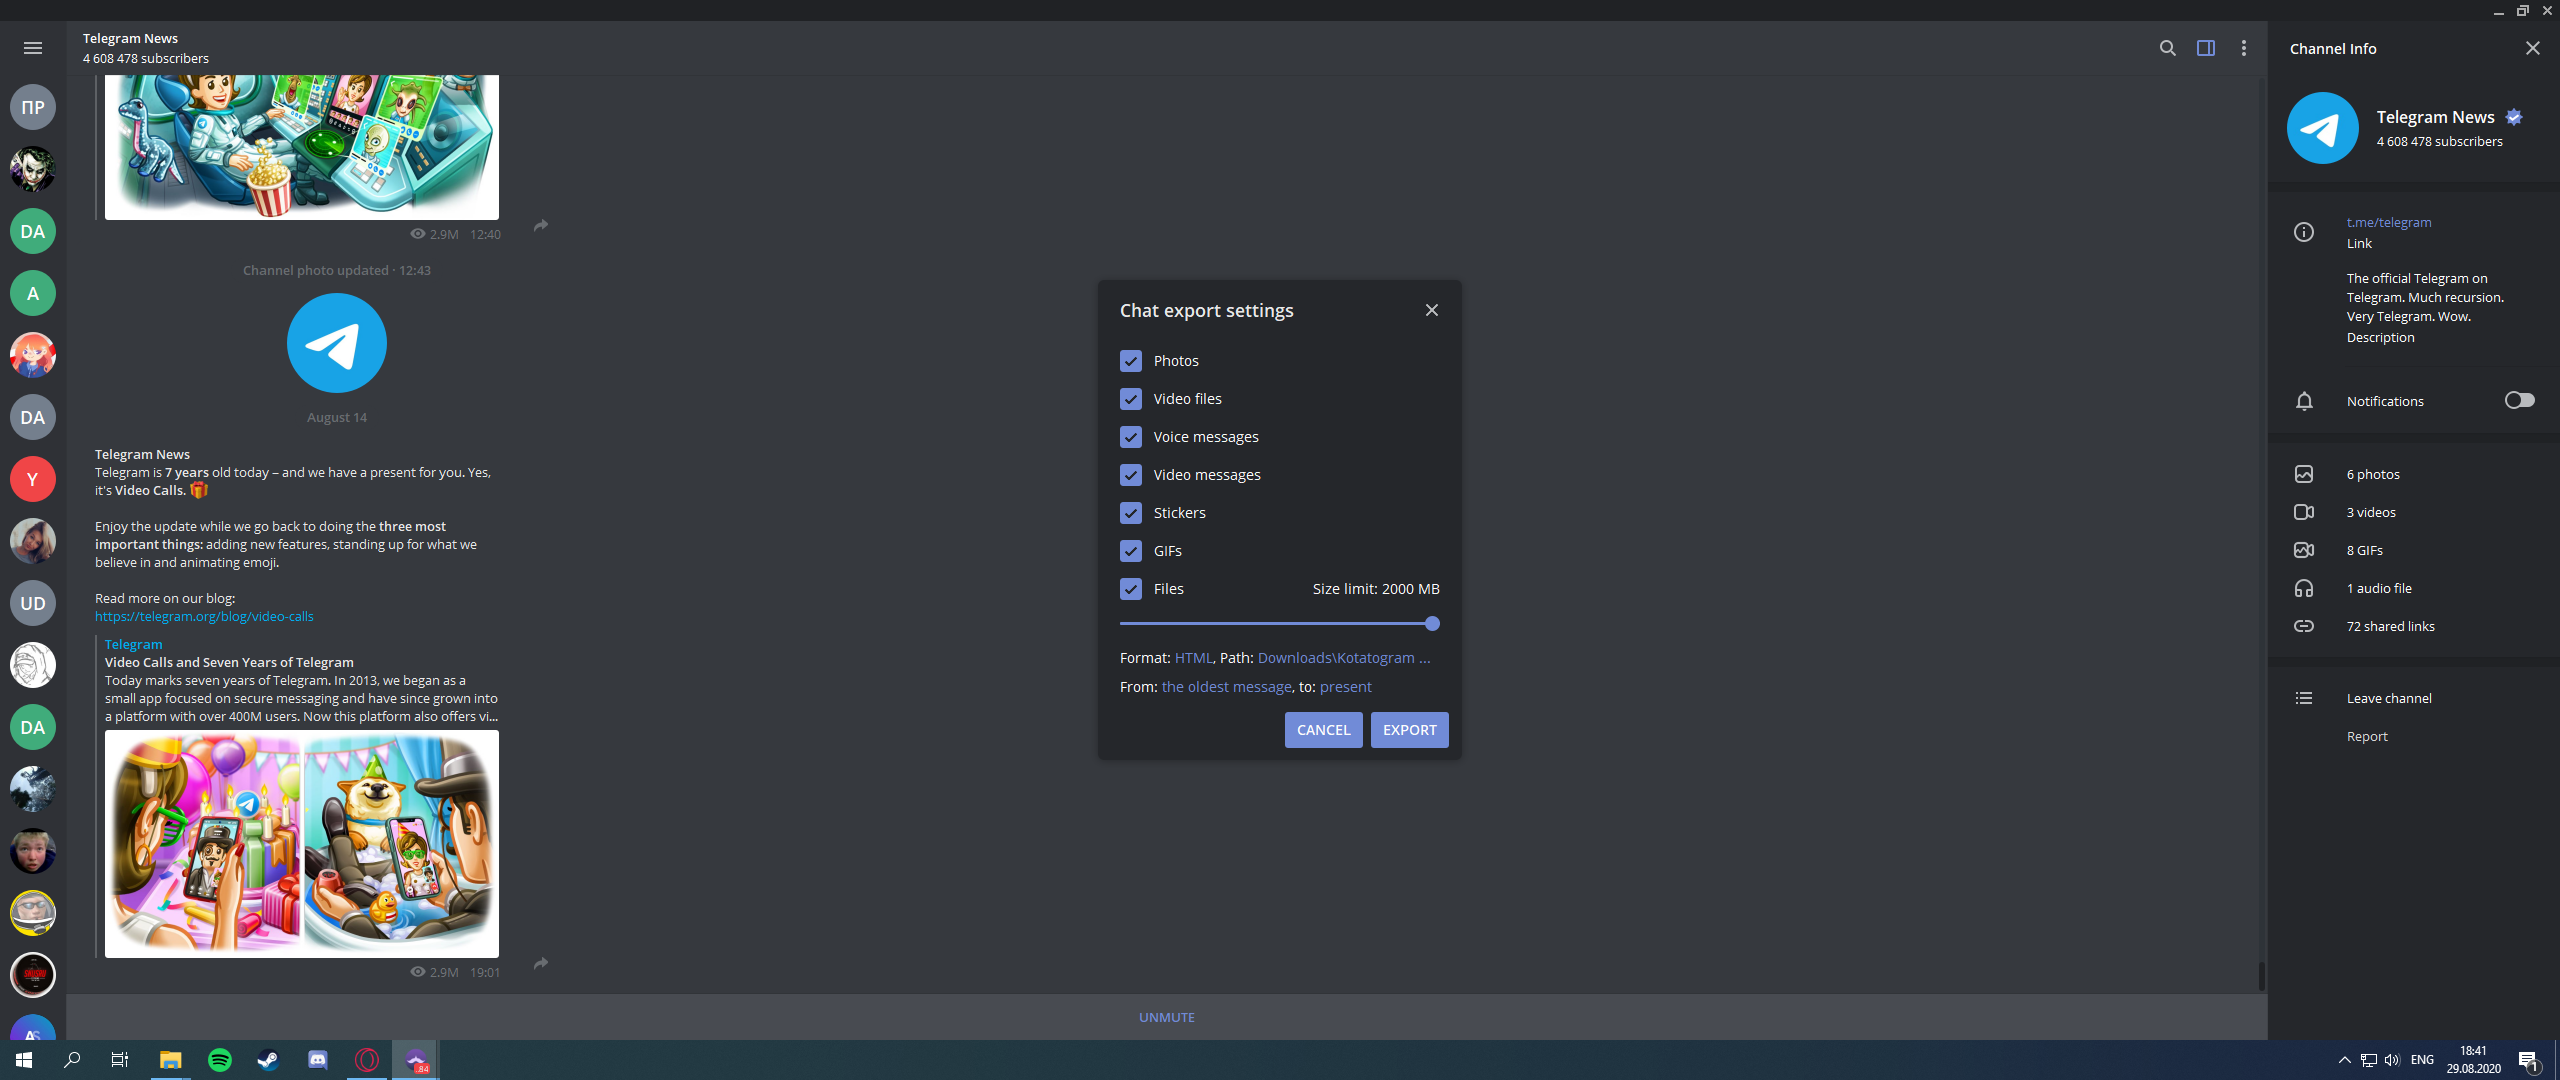Open the updated channel photo
The height and width of the screenshot is (1080, 2560).
[337, 343]
